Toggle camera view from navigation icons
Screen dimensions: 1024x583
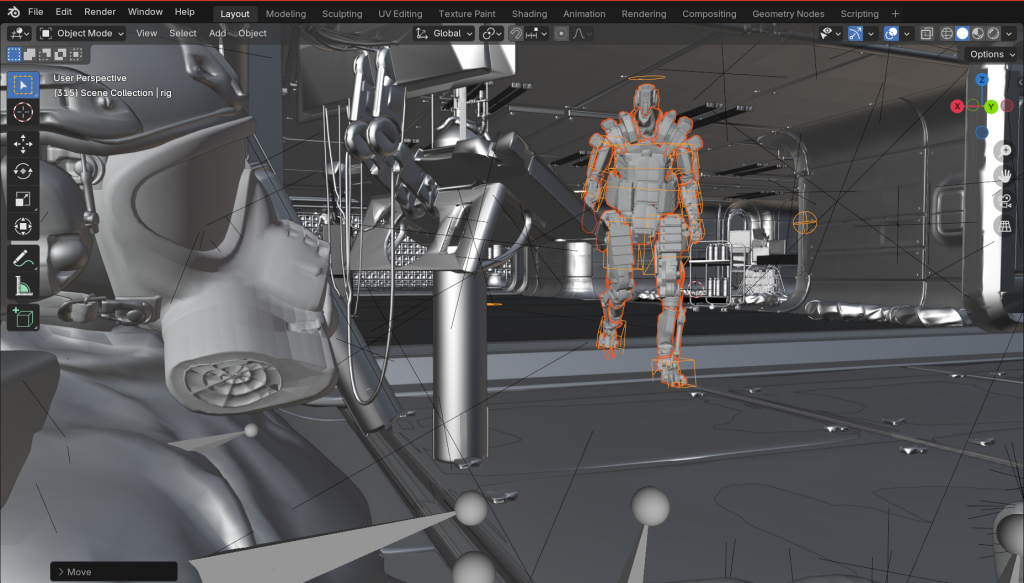point(1005,201)
